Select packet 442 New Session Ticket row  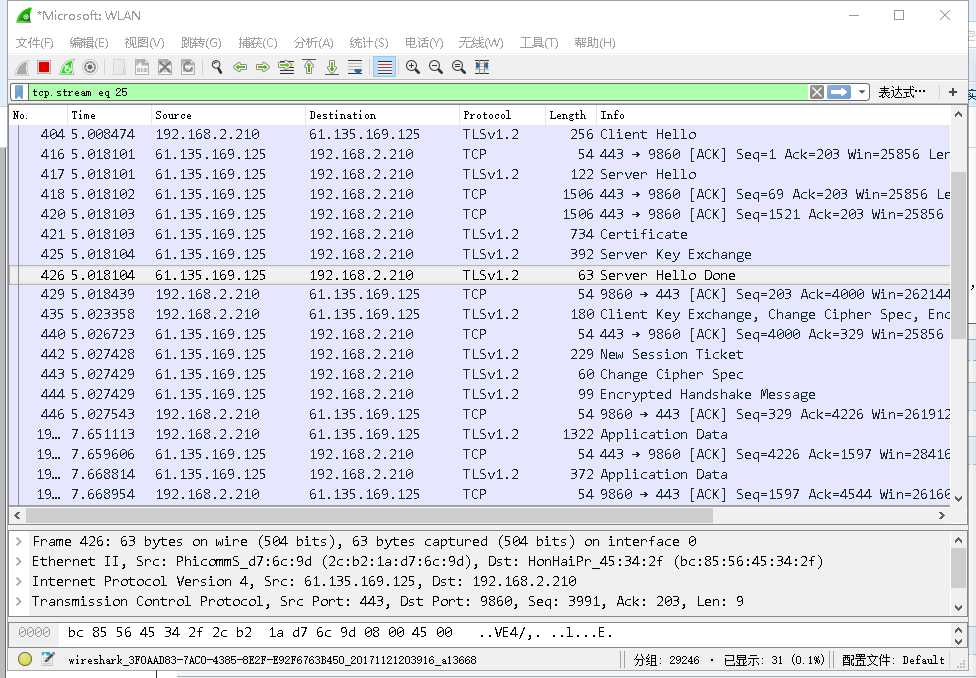pos(479,354)
